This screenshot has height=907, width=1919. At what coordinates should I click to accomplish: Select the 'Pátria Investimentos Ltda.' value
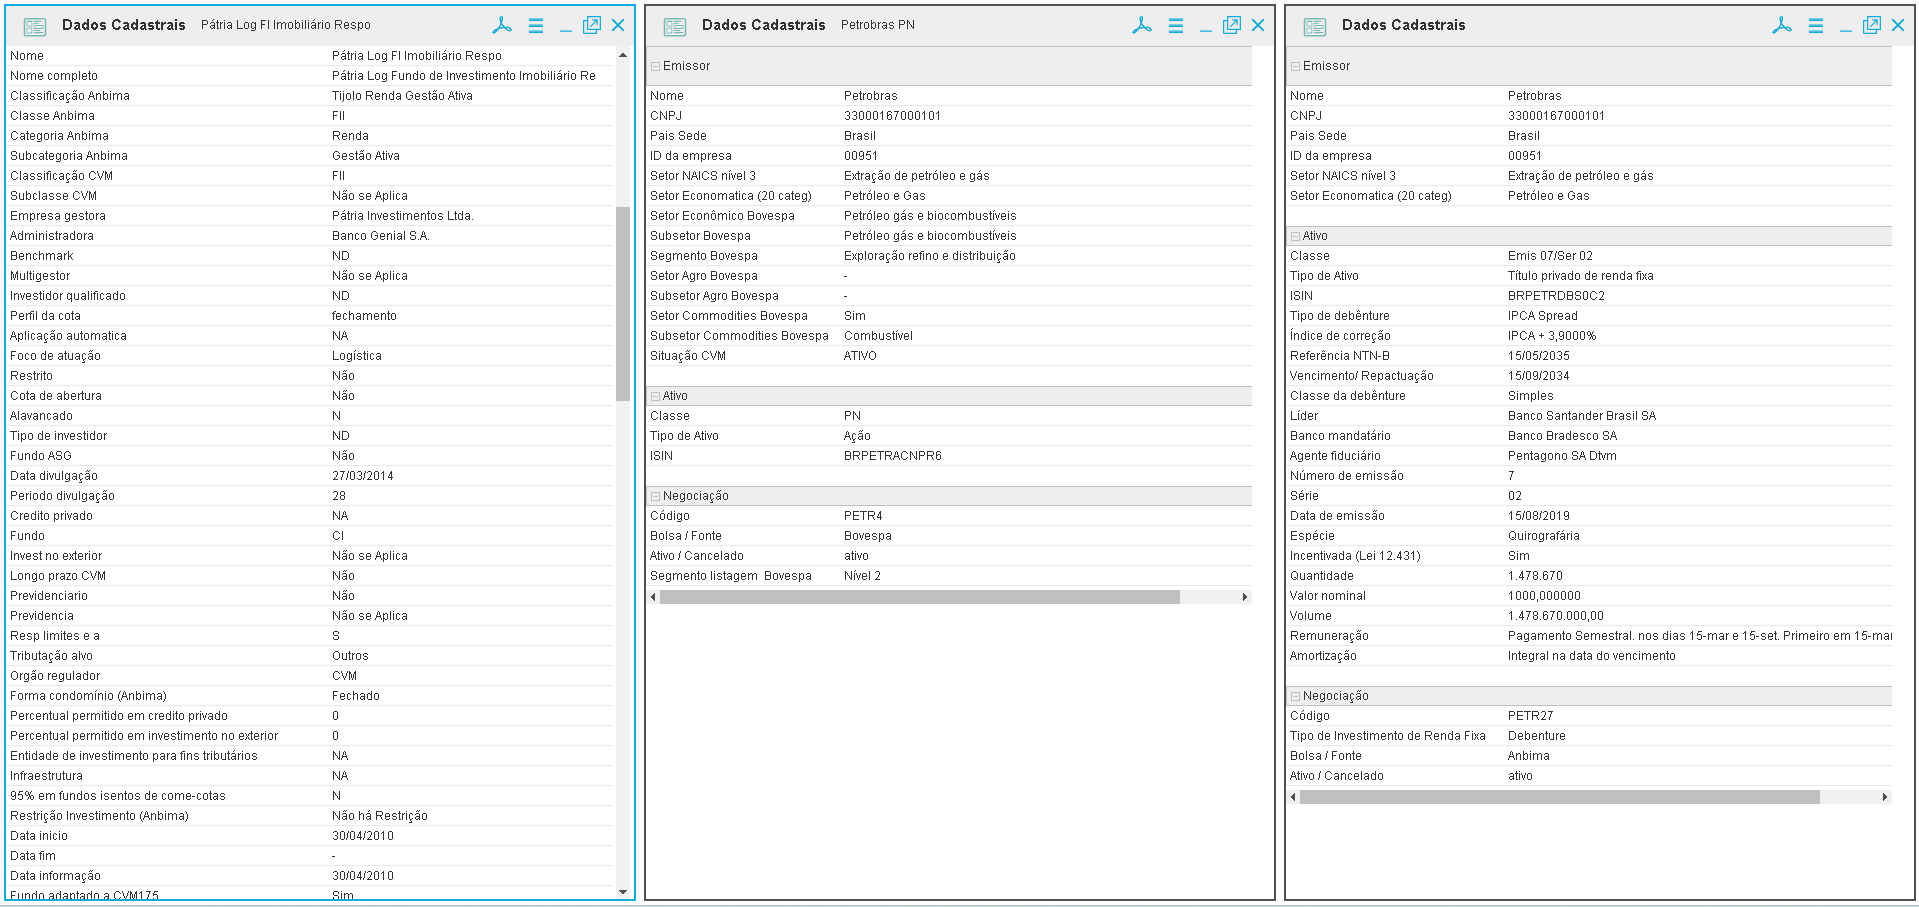(x=403, y=216)
